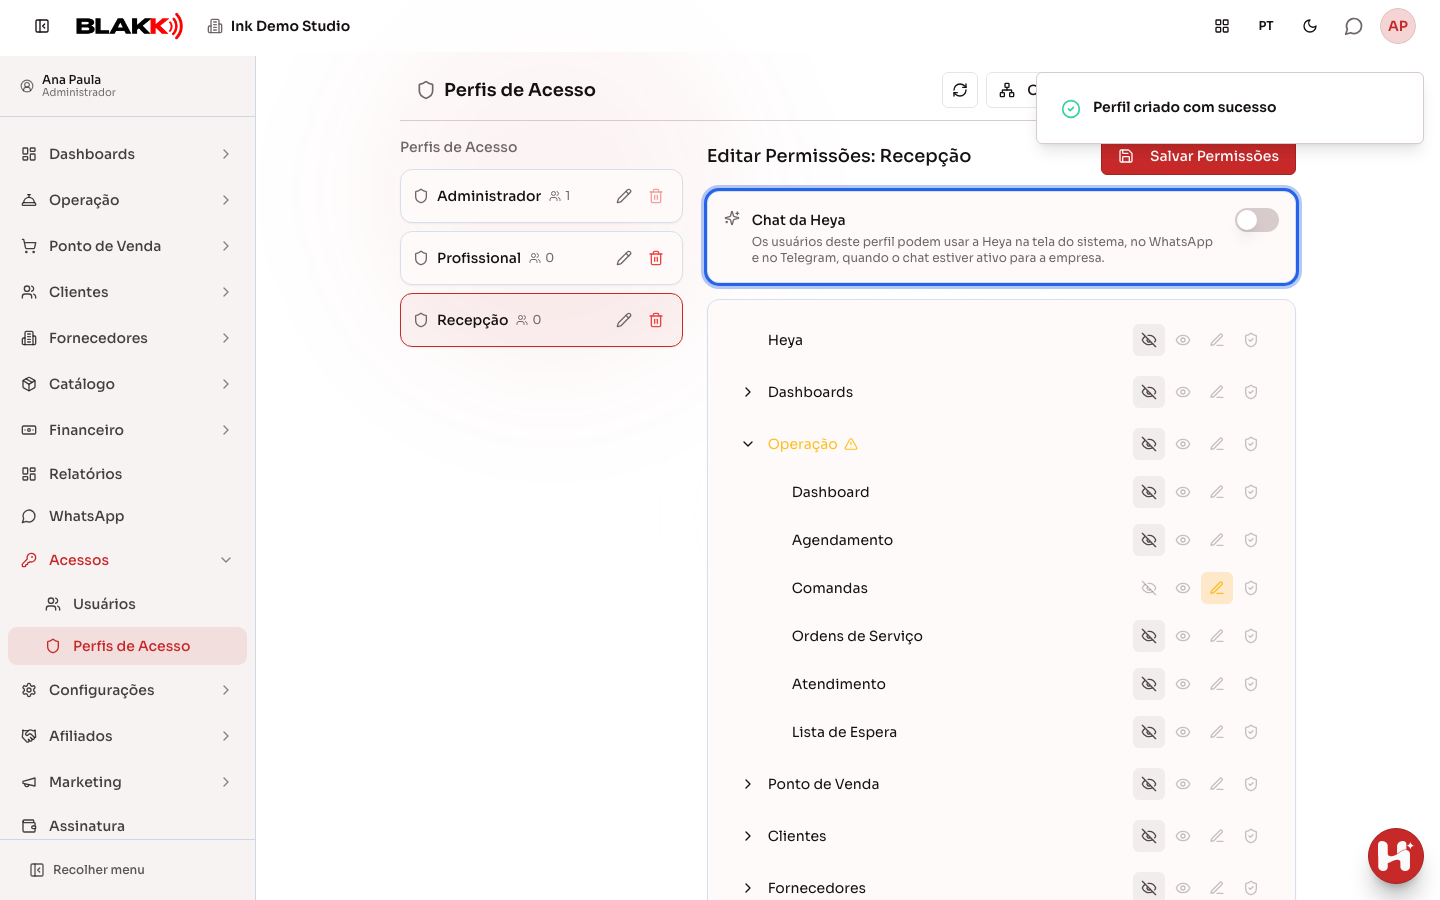
Task: Open the Ana Paula Administrador user card
Action: tap(127, 86)
